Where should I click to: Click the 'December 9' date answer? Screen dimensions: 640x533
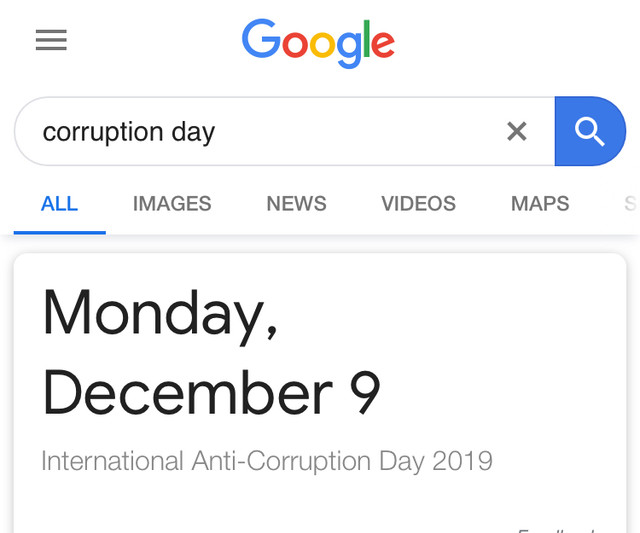(x=211, y=392)
